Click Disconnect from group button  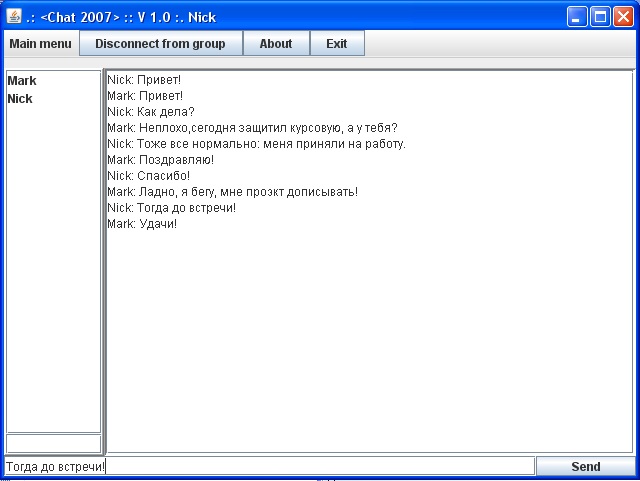click(161, 43)
